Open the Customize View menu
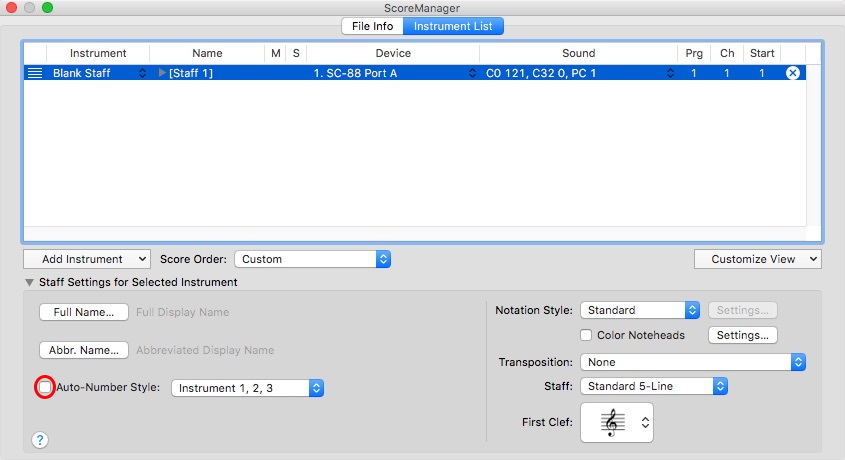The image size is (845, 460). click(757, 259)
